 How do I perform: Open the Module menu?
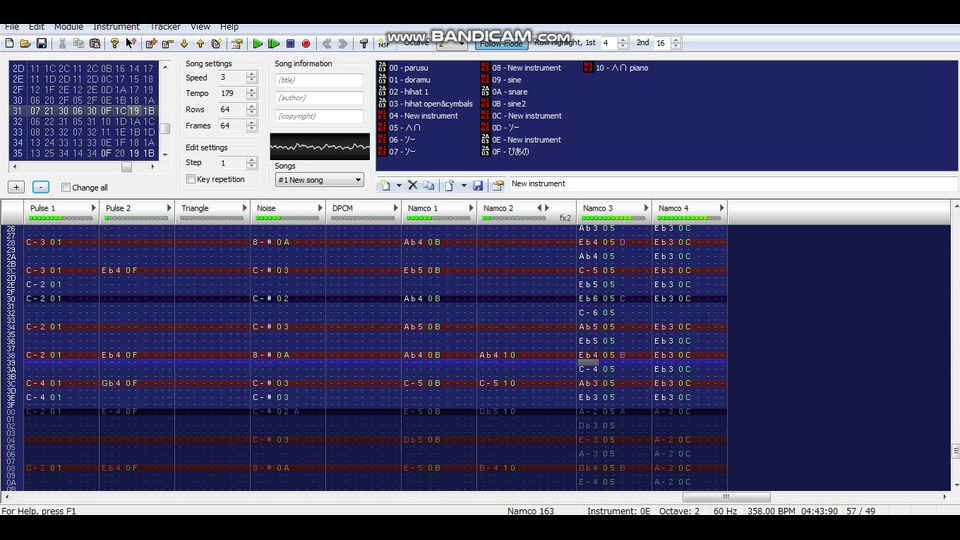(69, 27)
